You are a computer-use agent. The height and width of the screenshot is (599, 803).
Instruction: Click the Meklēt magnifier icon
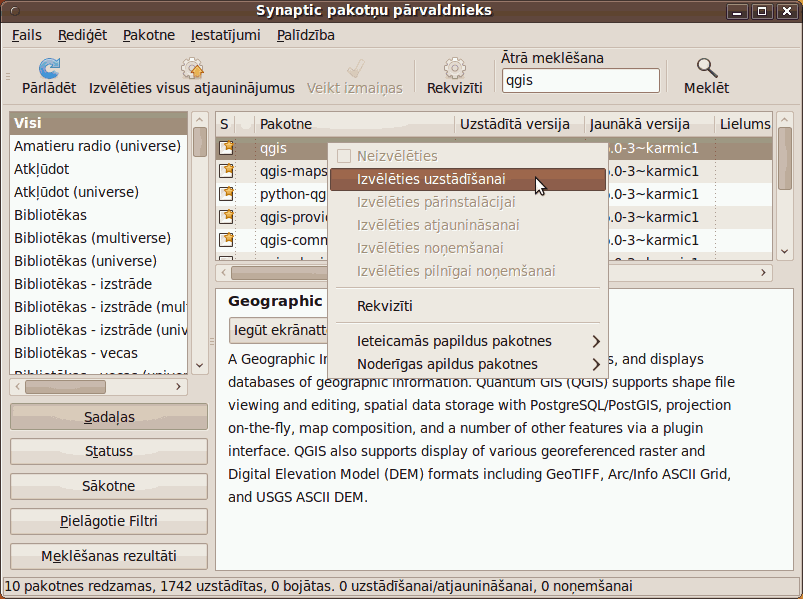pos(706,68)
